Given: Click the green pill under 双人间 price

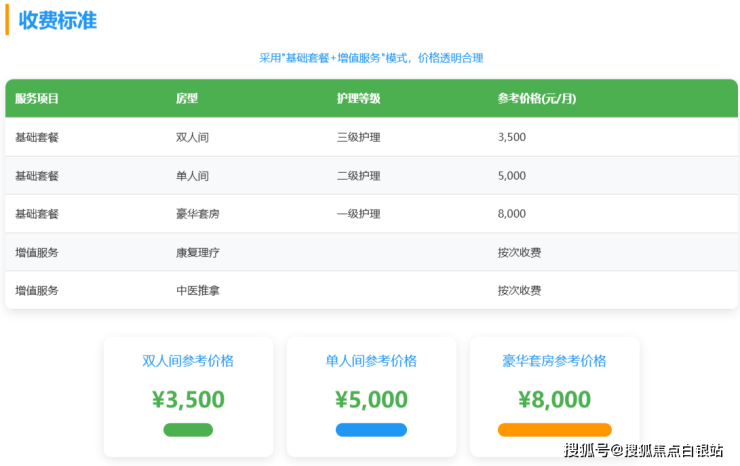Looking at the screenshot, I should (x=188, y=430).
